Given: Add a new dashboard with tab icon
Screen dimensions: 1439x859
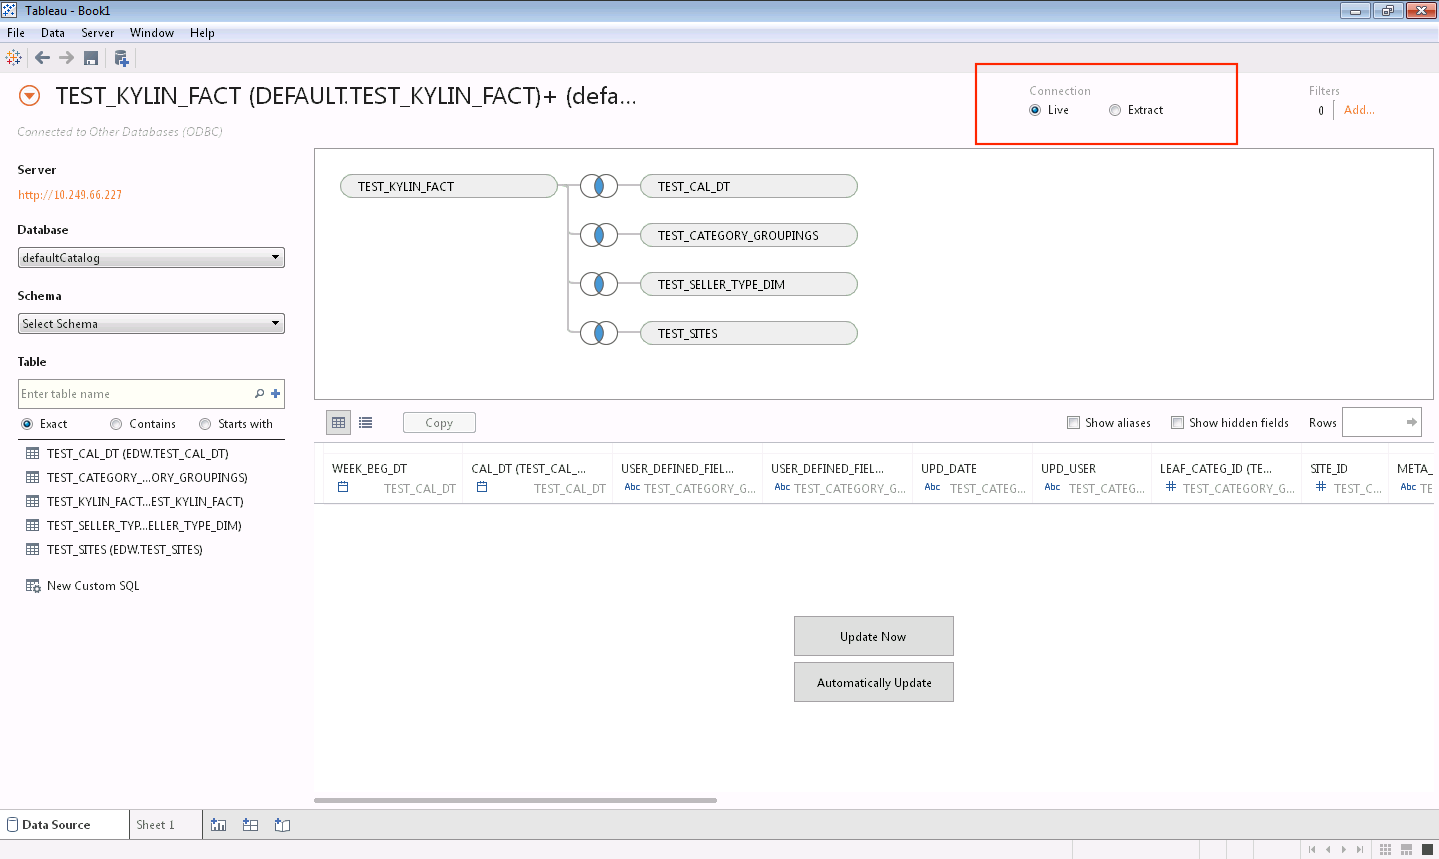Looking at the screenshot, I should (251, 825).
